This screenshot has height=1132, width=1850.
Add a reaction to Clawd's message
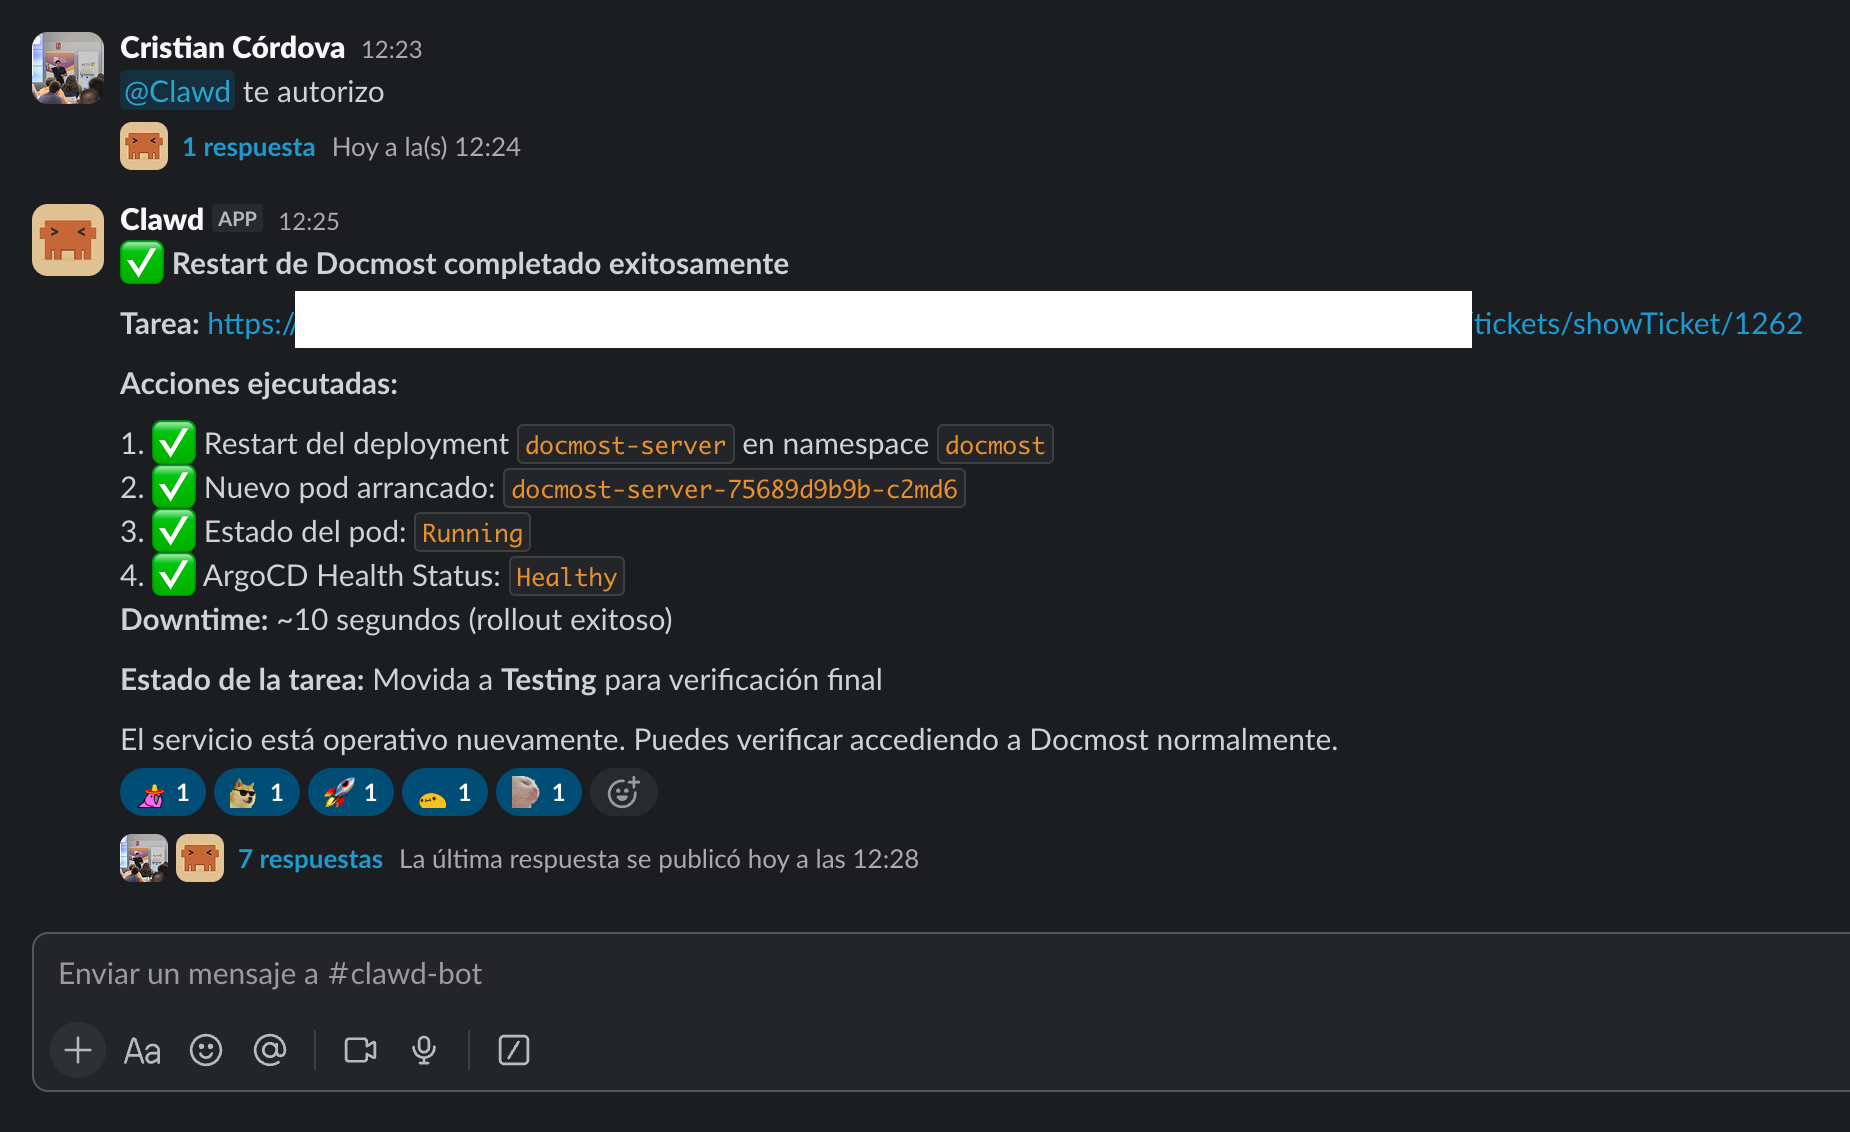pos(623,793)
